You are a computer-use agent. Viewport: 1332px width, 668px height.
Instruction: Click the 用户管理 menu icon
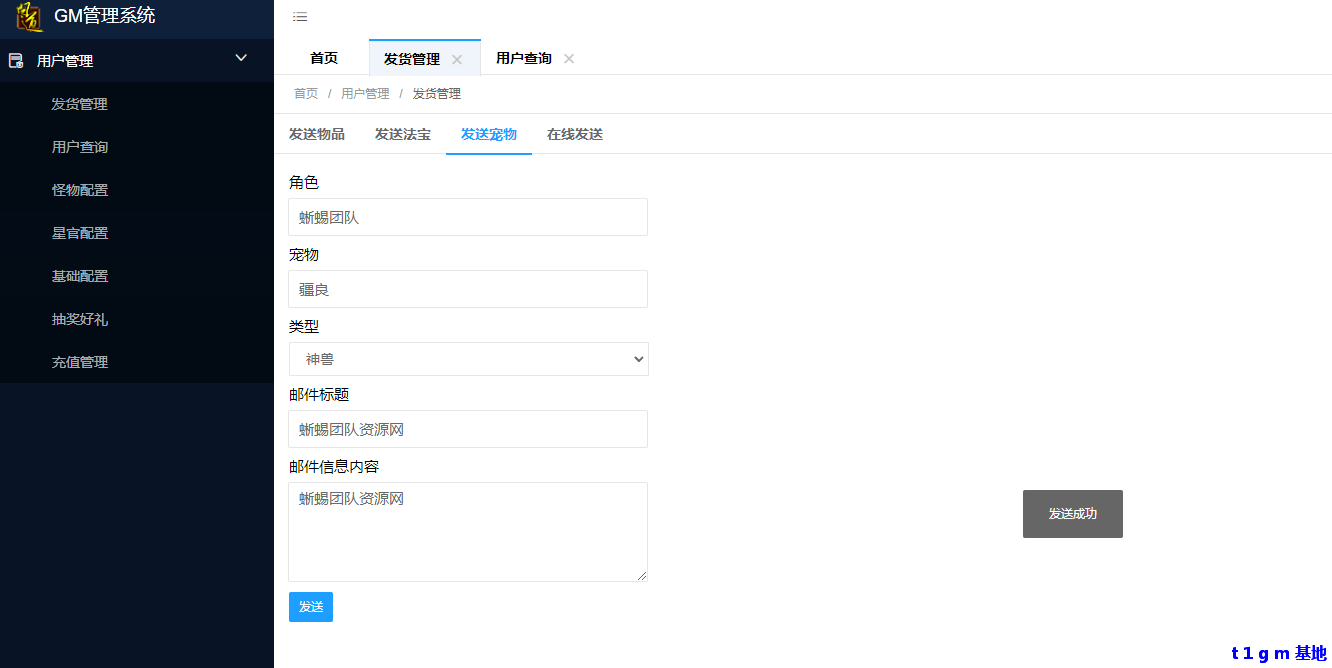(x=16, y=61)
